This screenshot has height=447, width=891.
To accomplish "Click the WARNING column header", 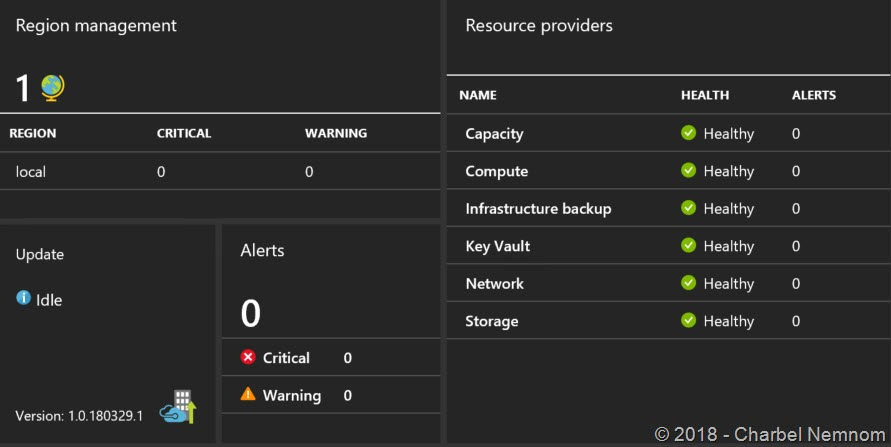I will point(336,133).
